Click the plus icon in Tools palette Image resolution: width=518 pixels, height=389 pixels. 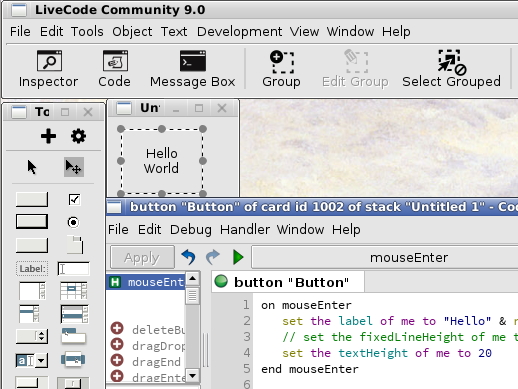(48, 136)
